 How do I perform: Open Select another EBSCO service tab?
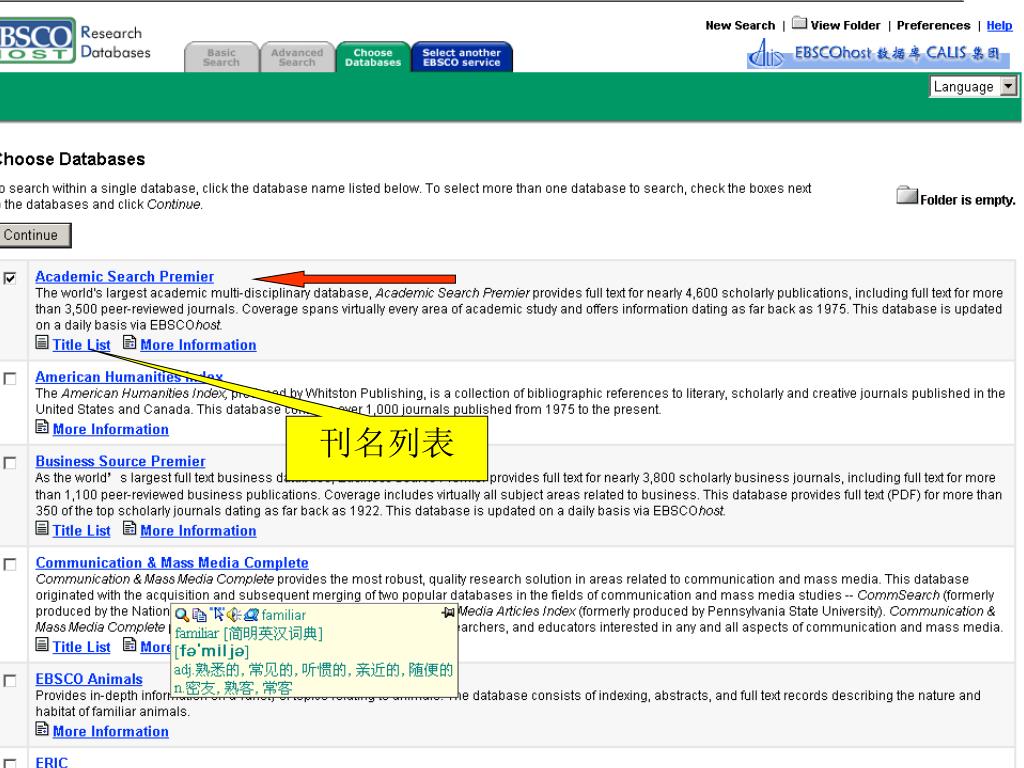[462, 57]
